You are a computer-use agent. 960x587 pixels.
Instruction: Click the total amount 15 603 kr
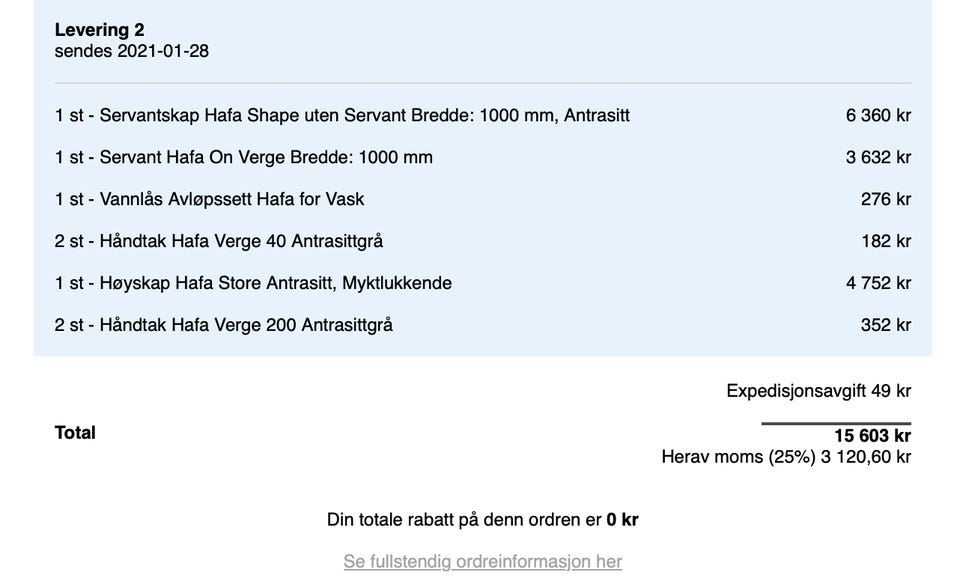coord(872,436)
